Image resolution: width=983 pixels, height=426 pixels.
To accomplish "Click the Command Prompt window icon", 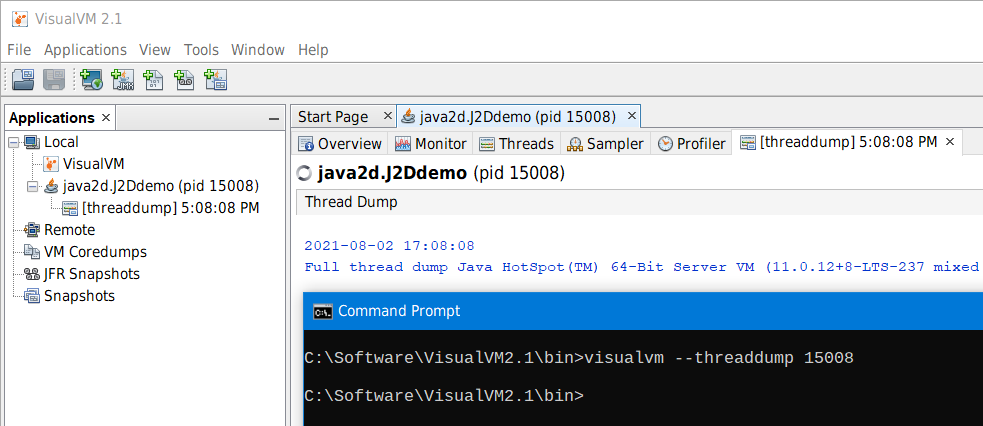I will [323, 311].
